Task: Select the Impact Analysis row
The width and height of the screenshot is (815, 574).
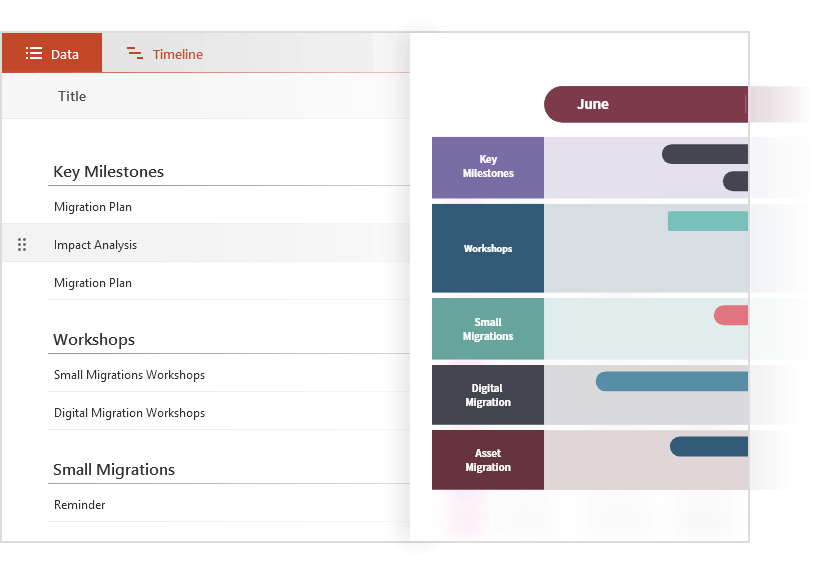Action: pyautogui.click(x=95, y=245)
